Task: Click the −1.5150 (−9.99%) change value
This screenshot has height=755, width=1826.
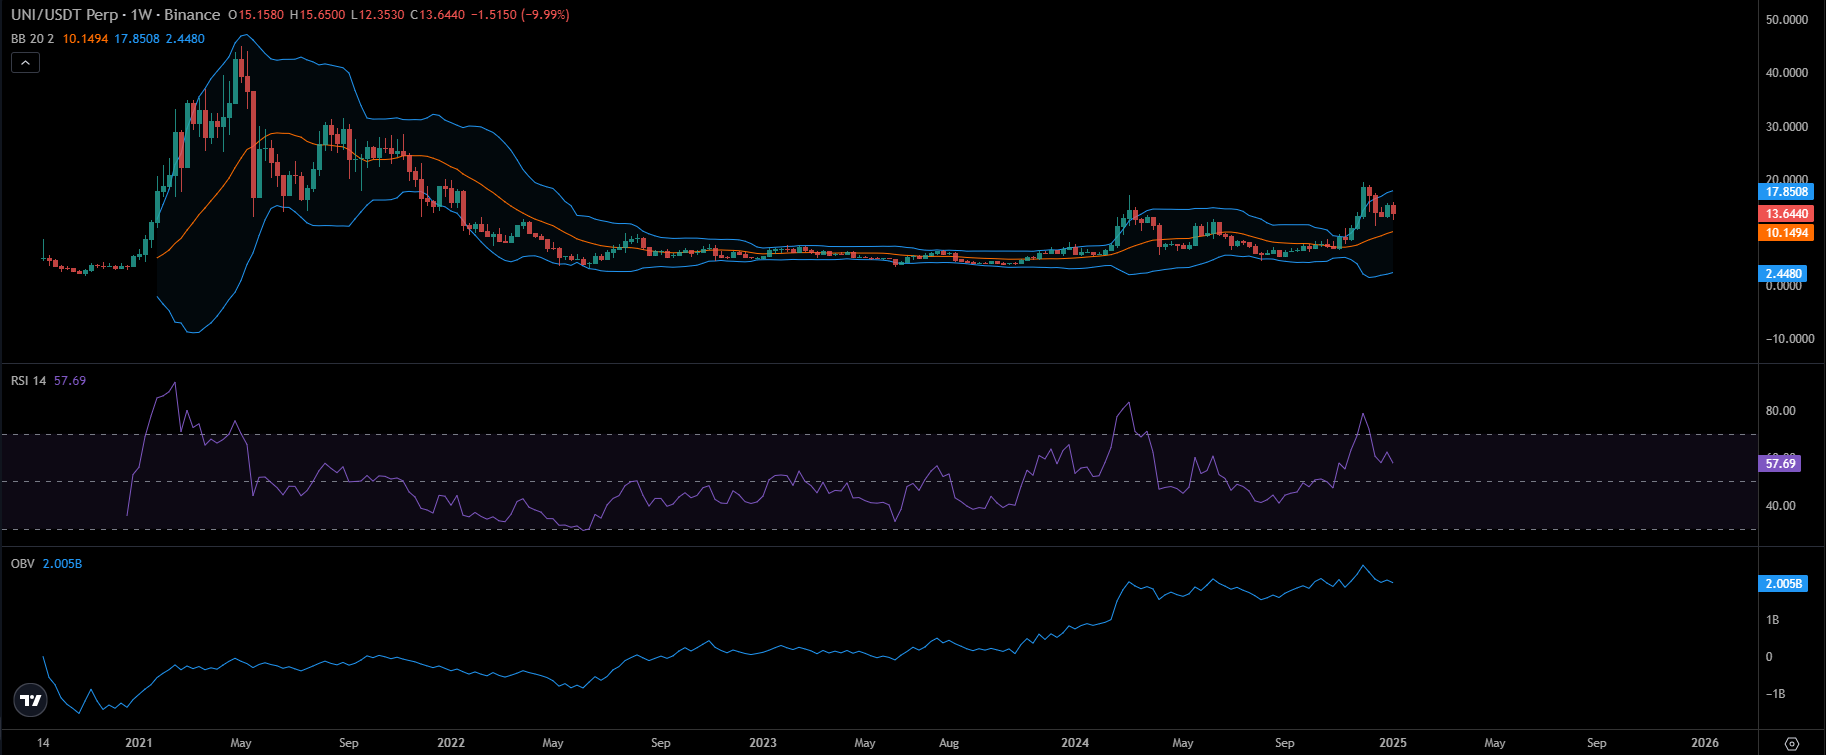Action: point(522,15)
